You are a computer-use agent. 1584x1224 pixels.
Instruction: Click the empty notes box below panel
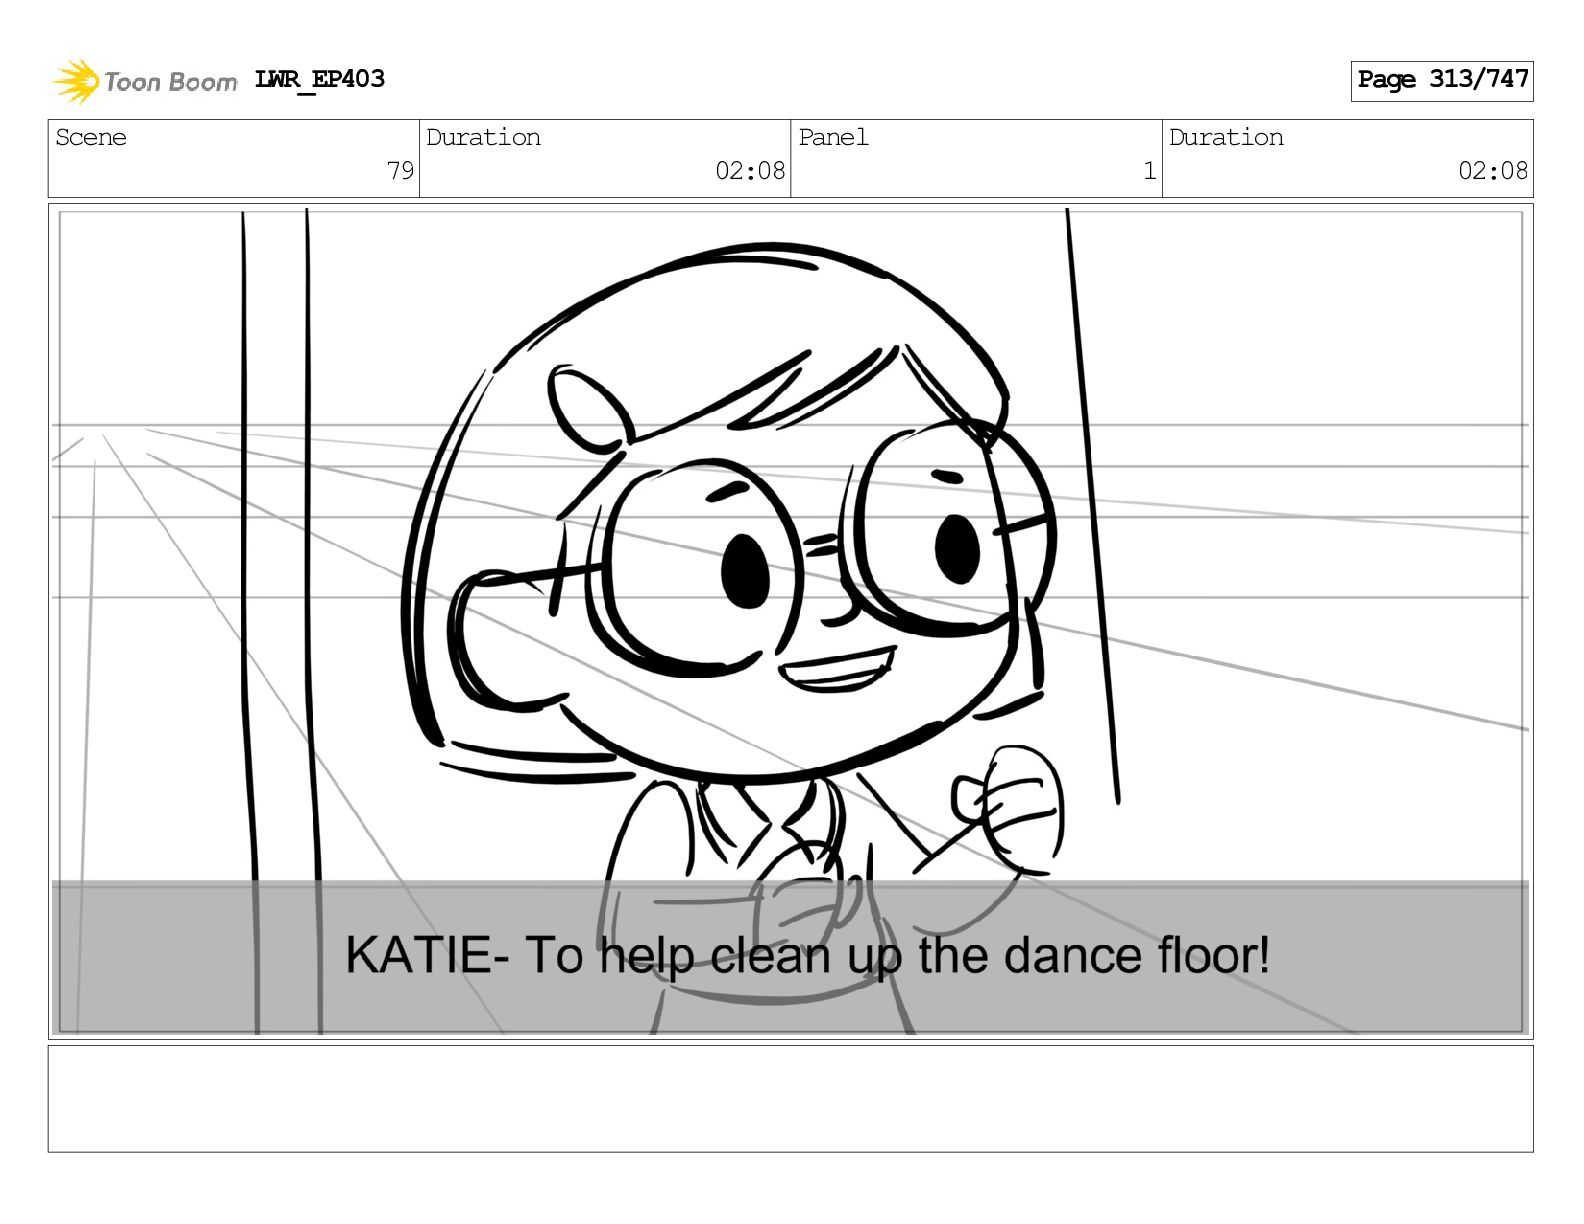790,1098
